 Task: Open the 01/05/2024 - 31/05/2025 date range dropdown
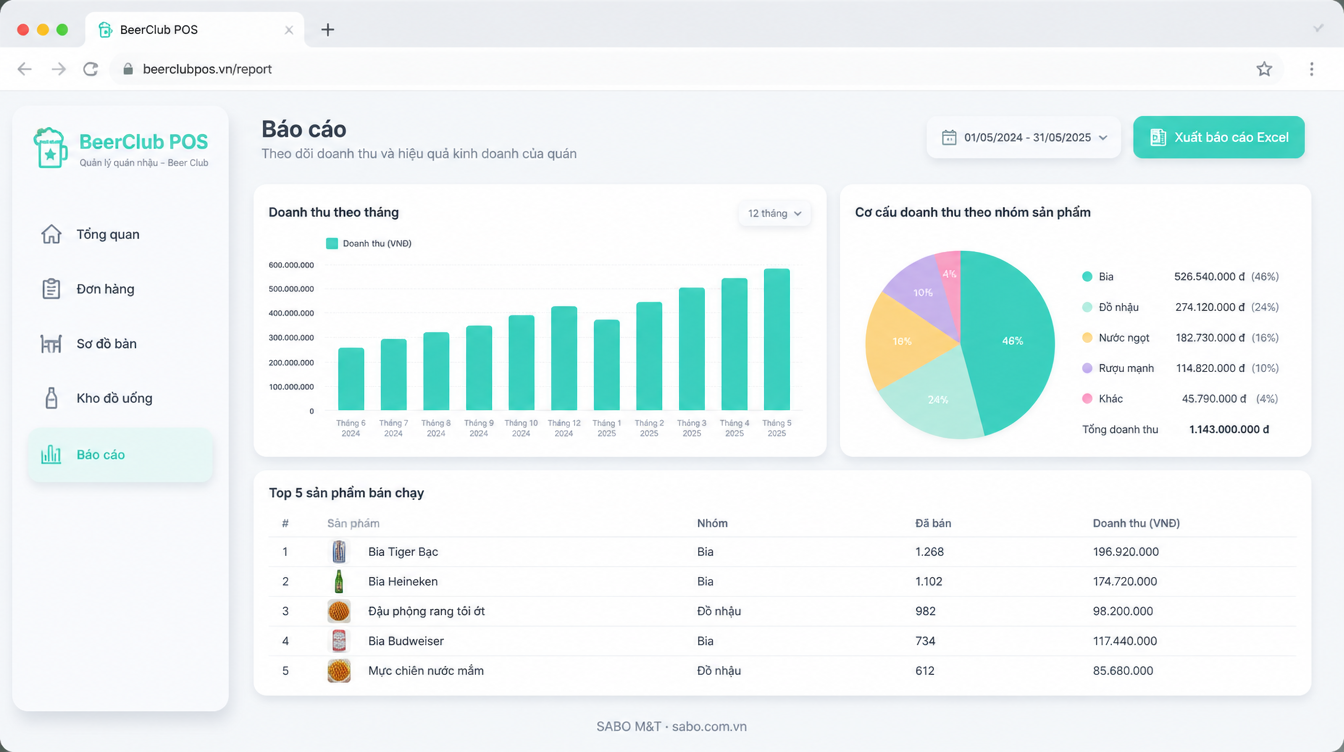click(x=1023, y=137)
